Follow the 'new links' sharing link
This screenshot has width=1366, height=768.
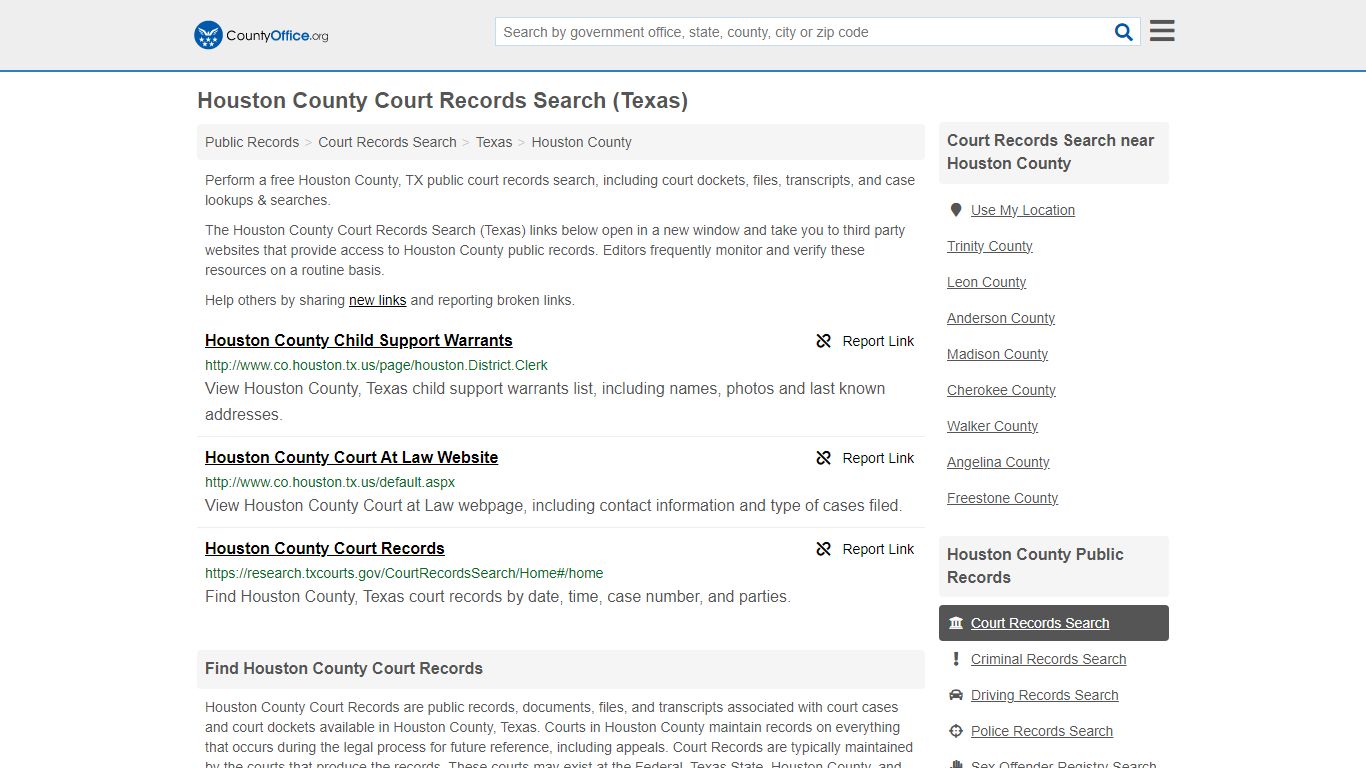[377, 300]
